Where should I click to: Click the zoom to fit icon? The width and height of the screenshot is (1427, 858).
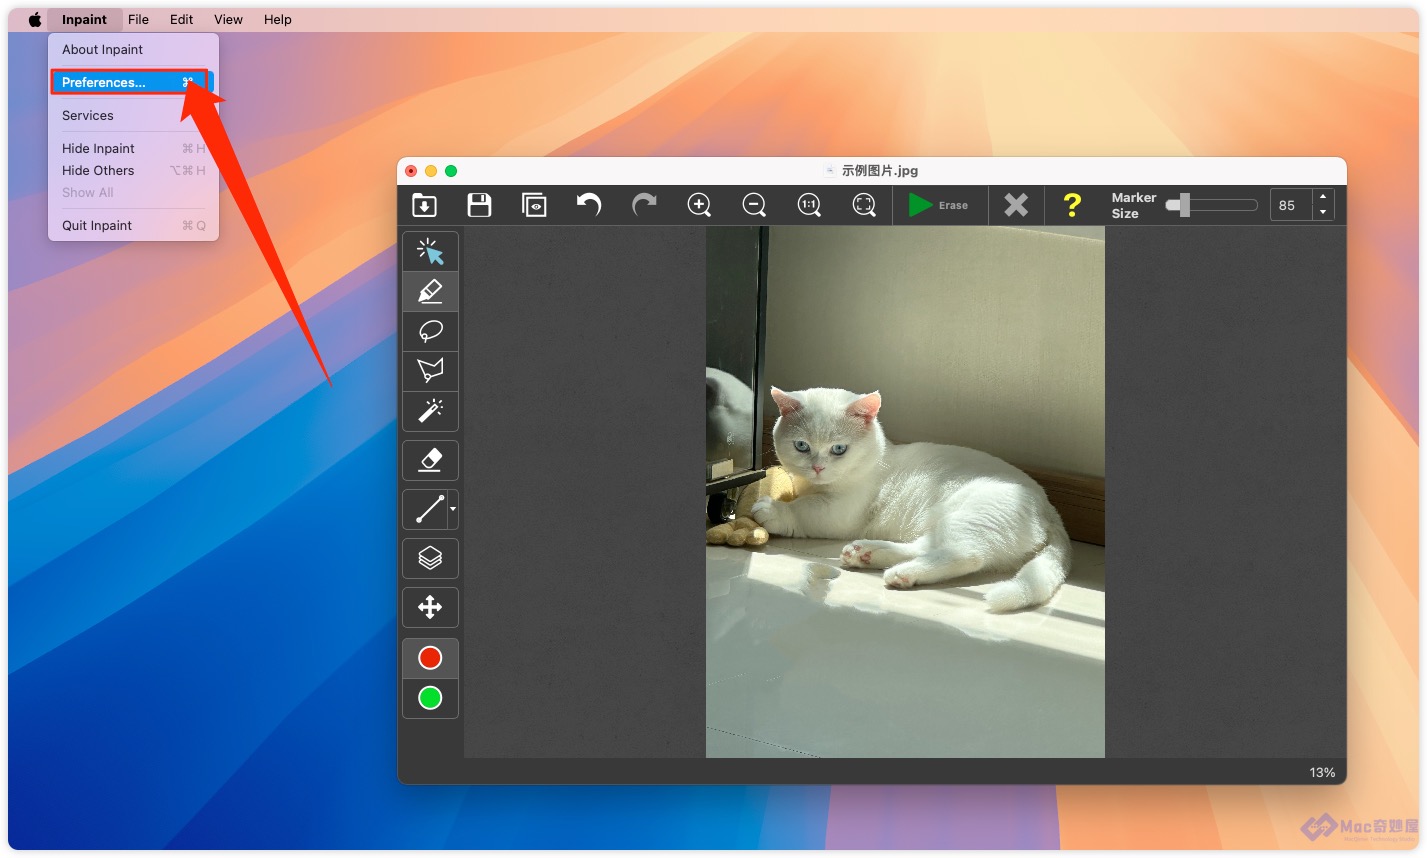(864, 205)
